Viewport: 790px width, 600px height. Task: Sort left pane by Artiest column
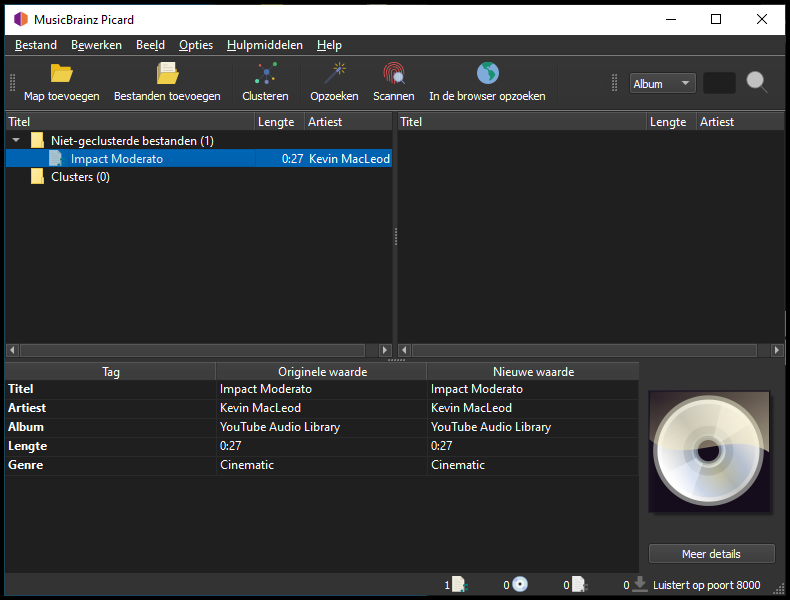point(348,122)
